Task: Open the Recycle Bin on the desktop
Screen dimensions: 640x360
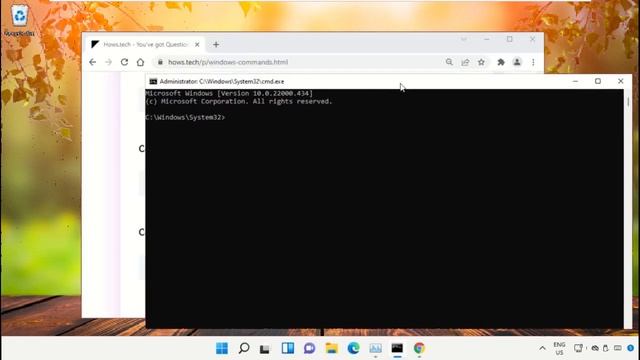Action: click(x=19, y=20)
